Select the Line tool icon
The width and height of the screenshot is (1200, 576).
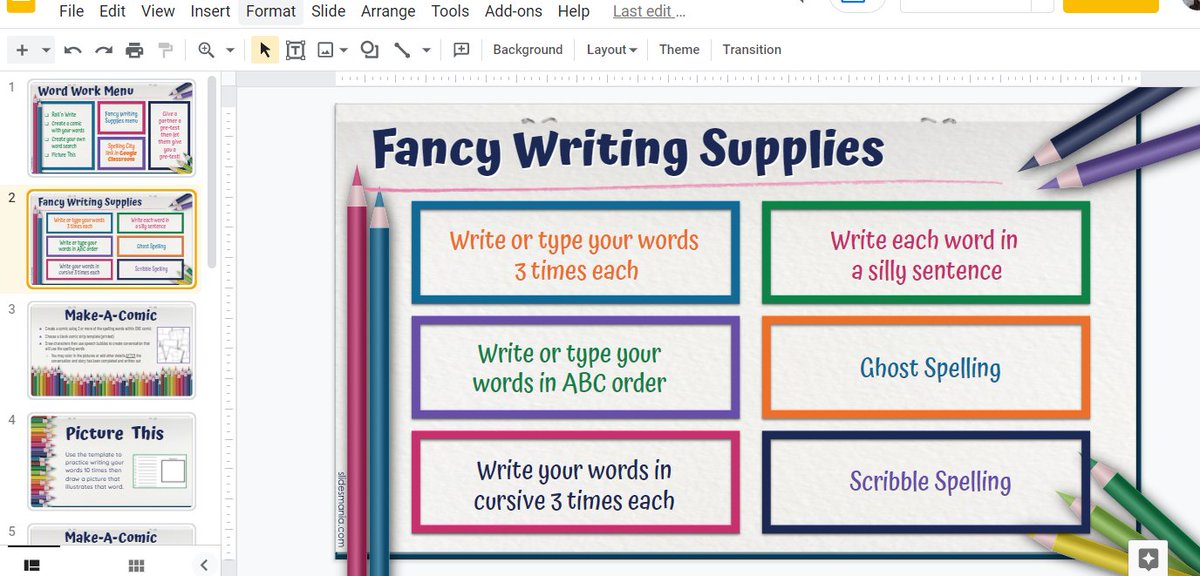coord(402,50)
